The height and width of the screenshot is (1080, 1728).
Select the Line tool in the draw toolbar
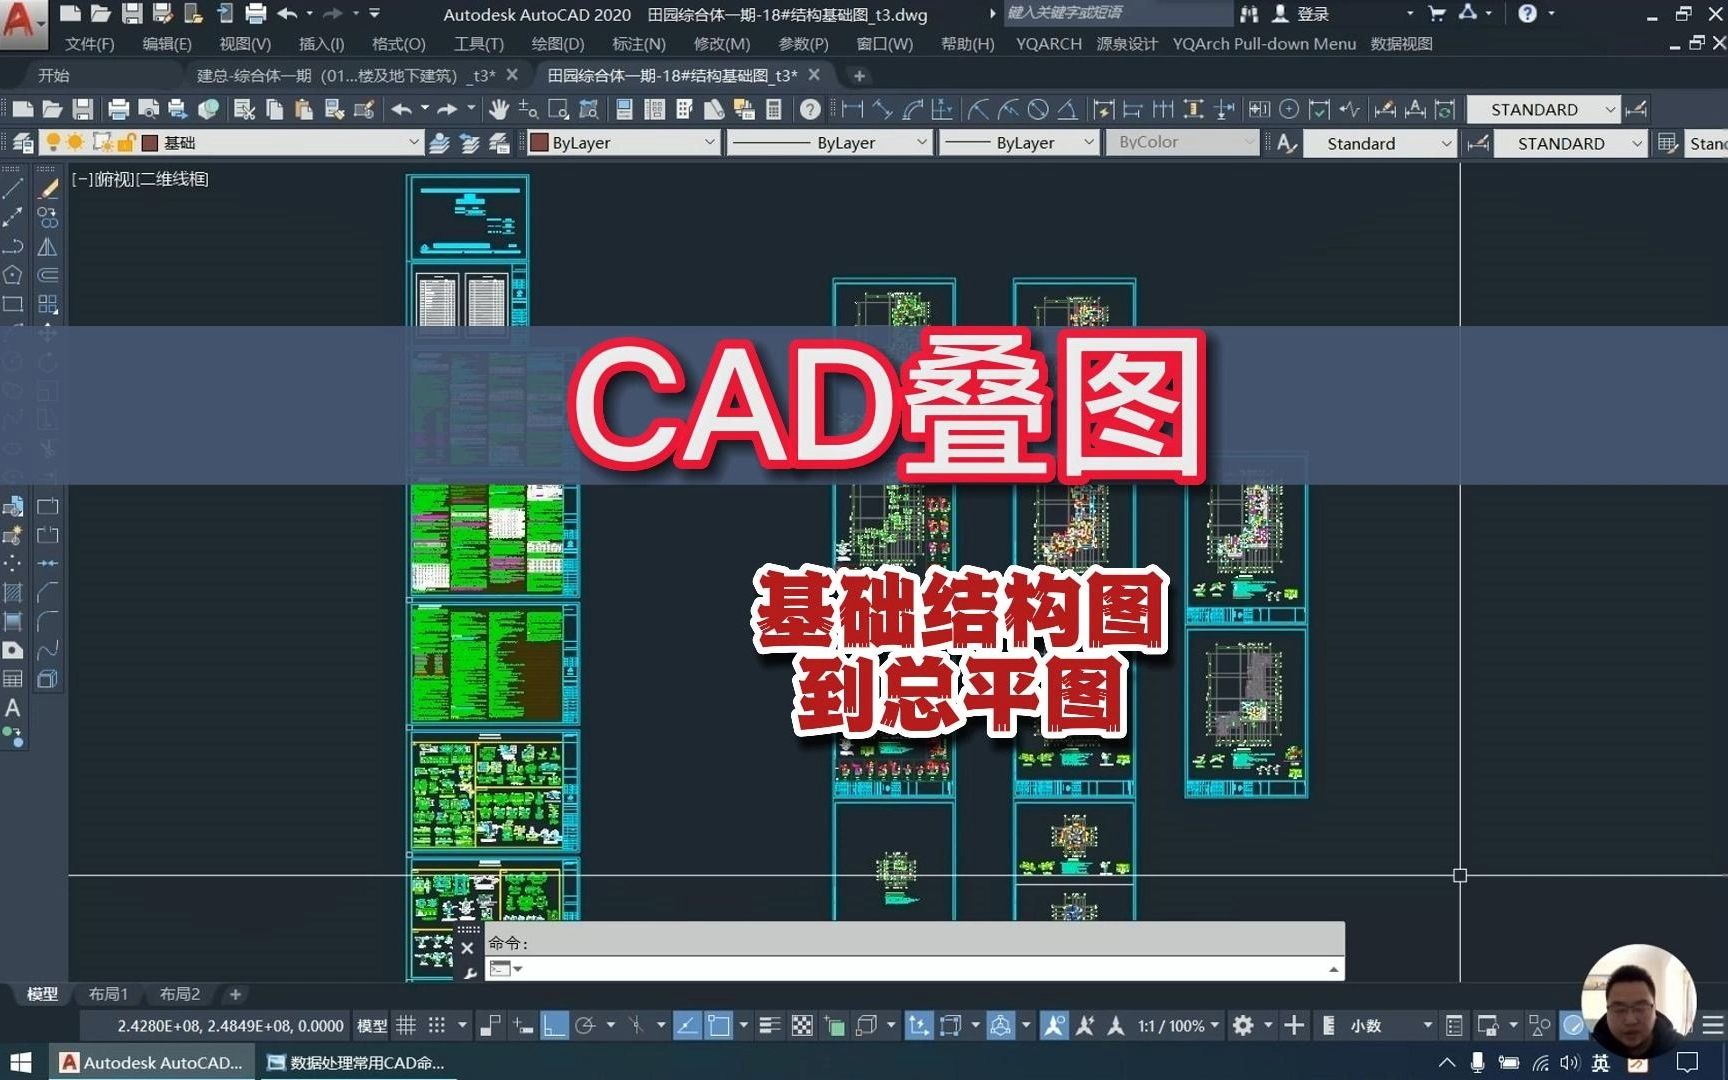(13, 186)
